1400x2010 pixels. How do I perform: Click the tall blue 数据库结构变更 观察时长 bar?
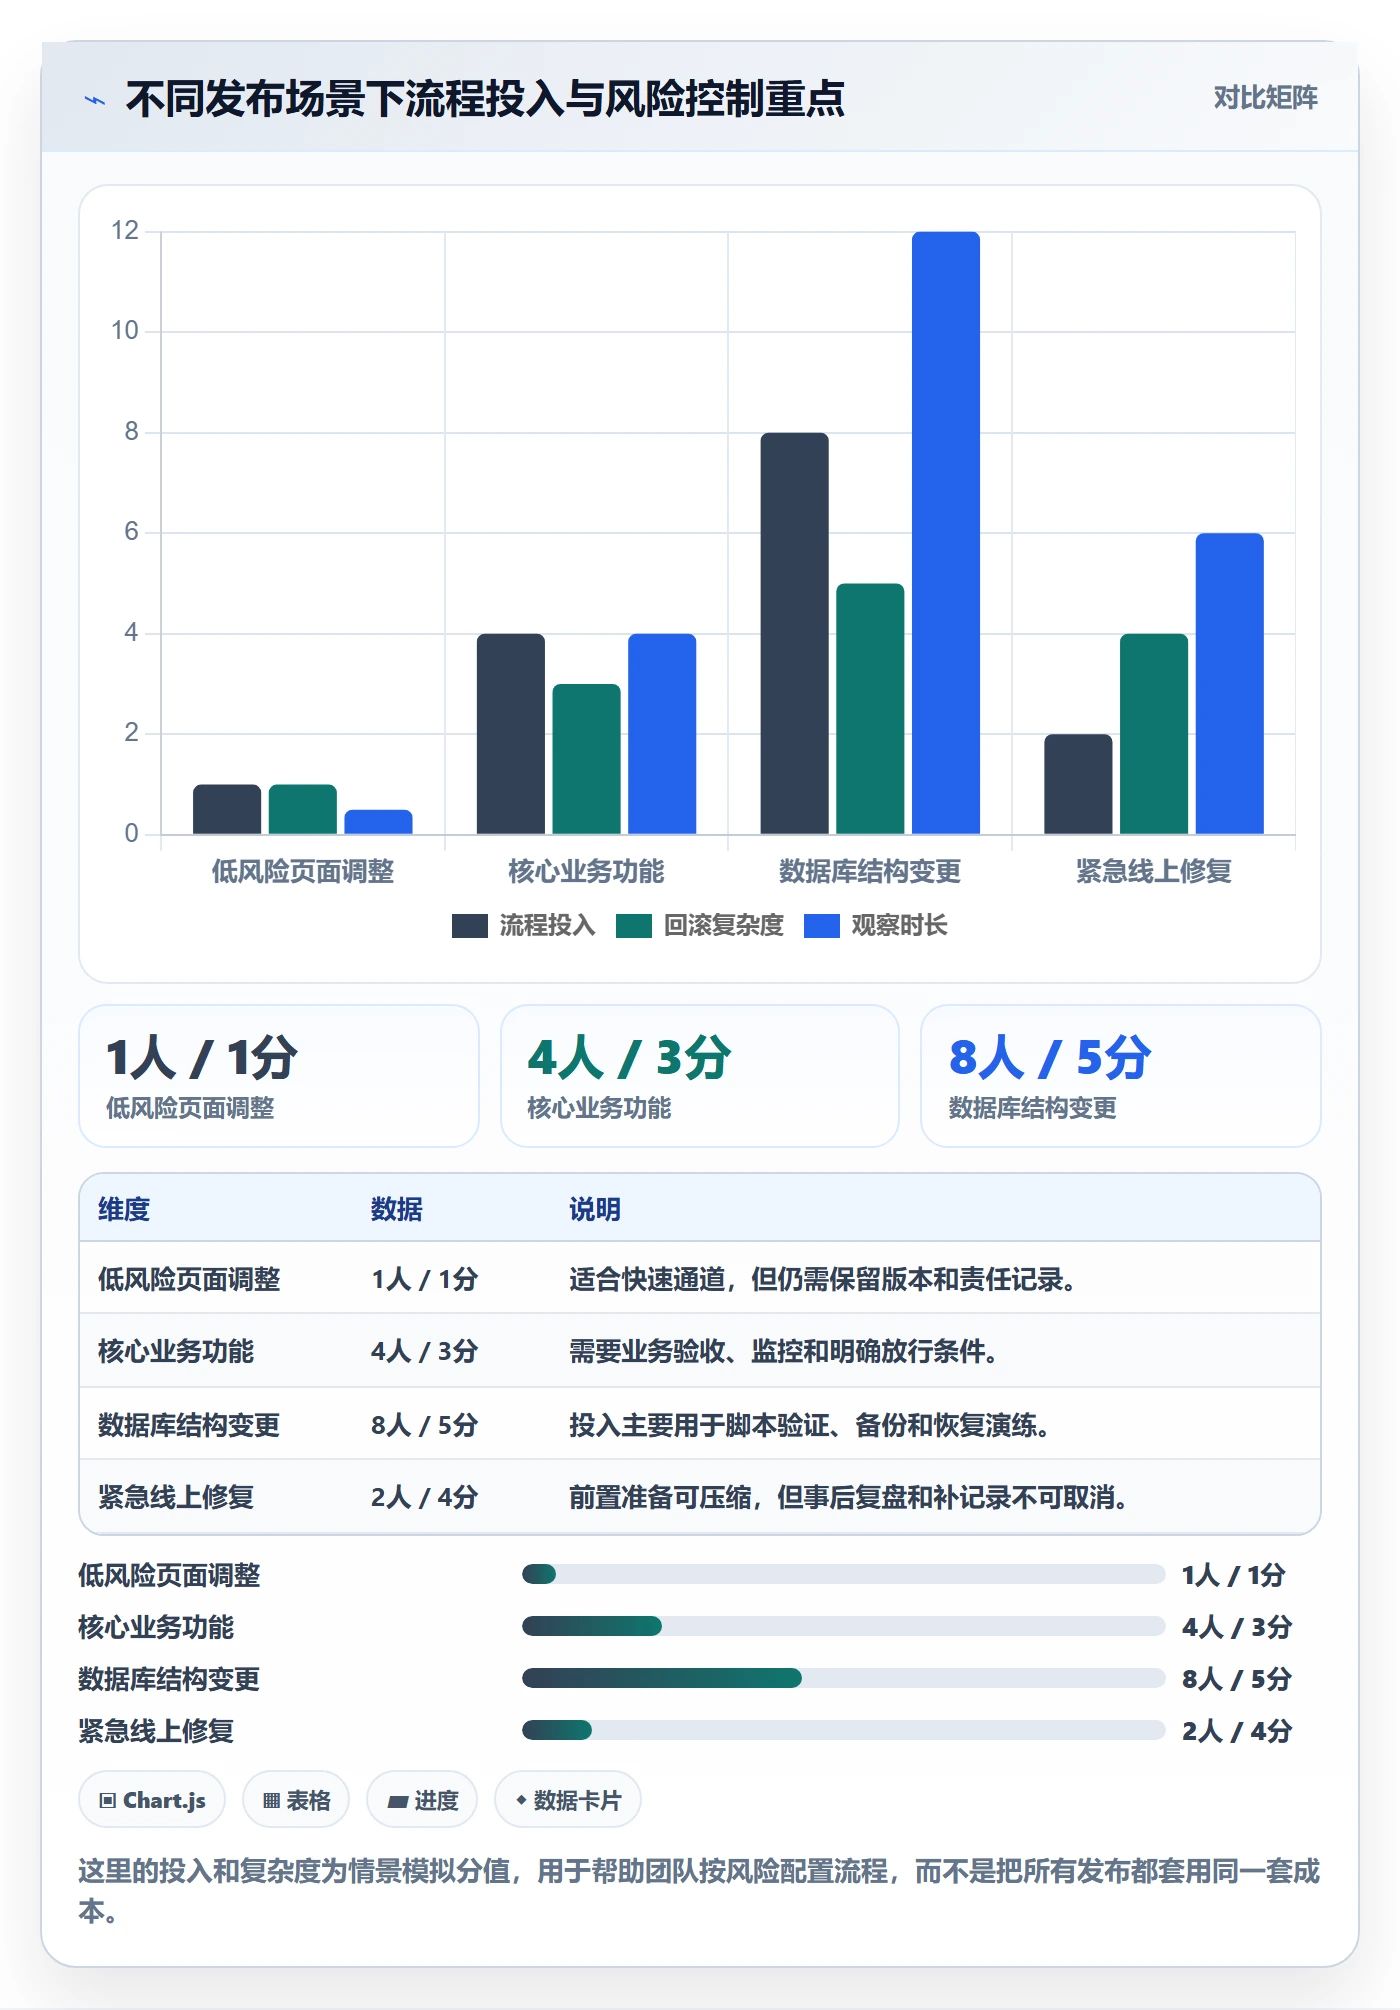pos(946,533)
